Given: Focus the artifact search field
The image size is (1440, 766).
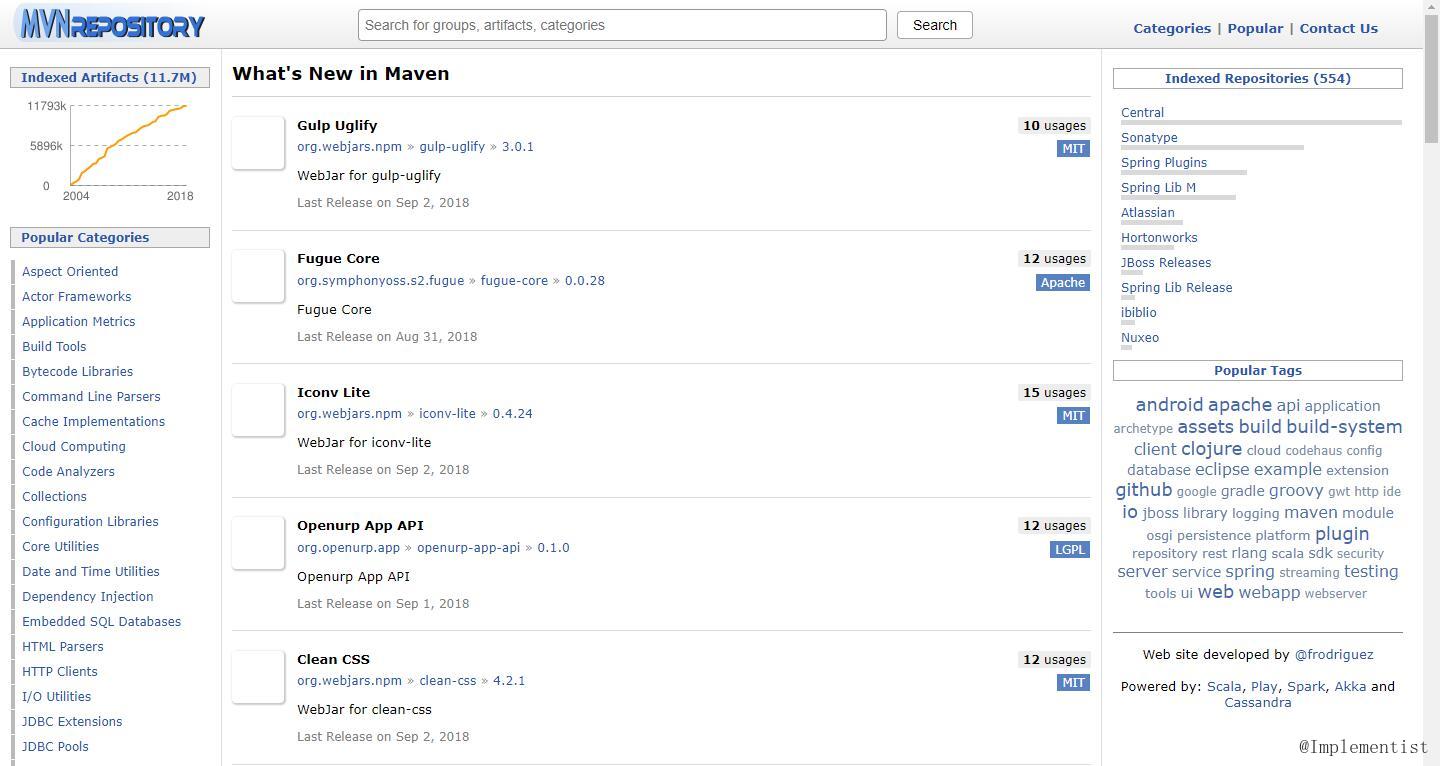Looking at the screenshot, I should [x=622, y=25].
